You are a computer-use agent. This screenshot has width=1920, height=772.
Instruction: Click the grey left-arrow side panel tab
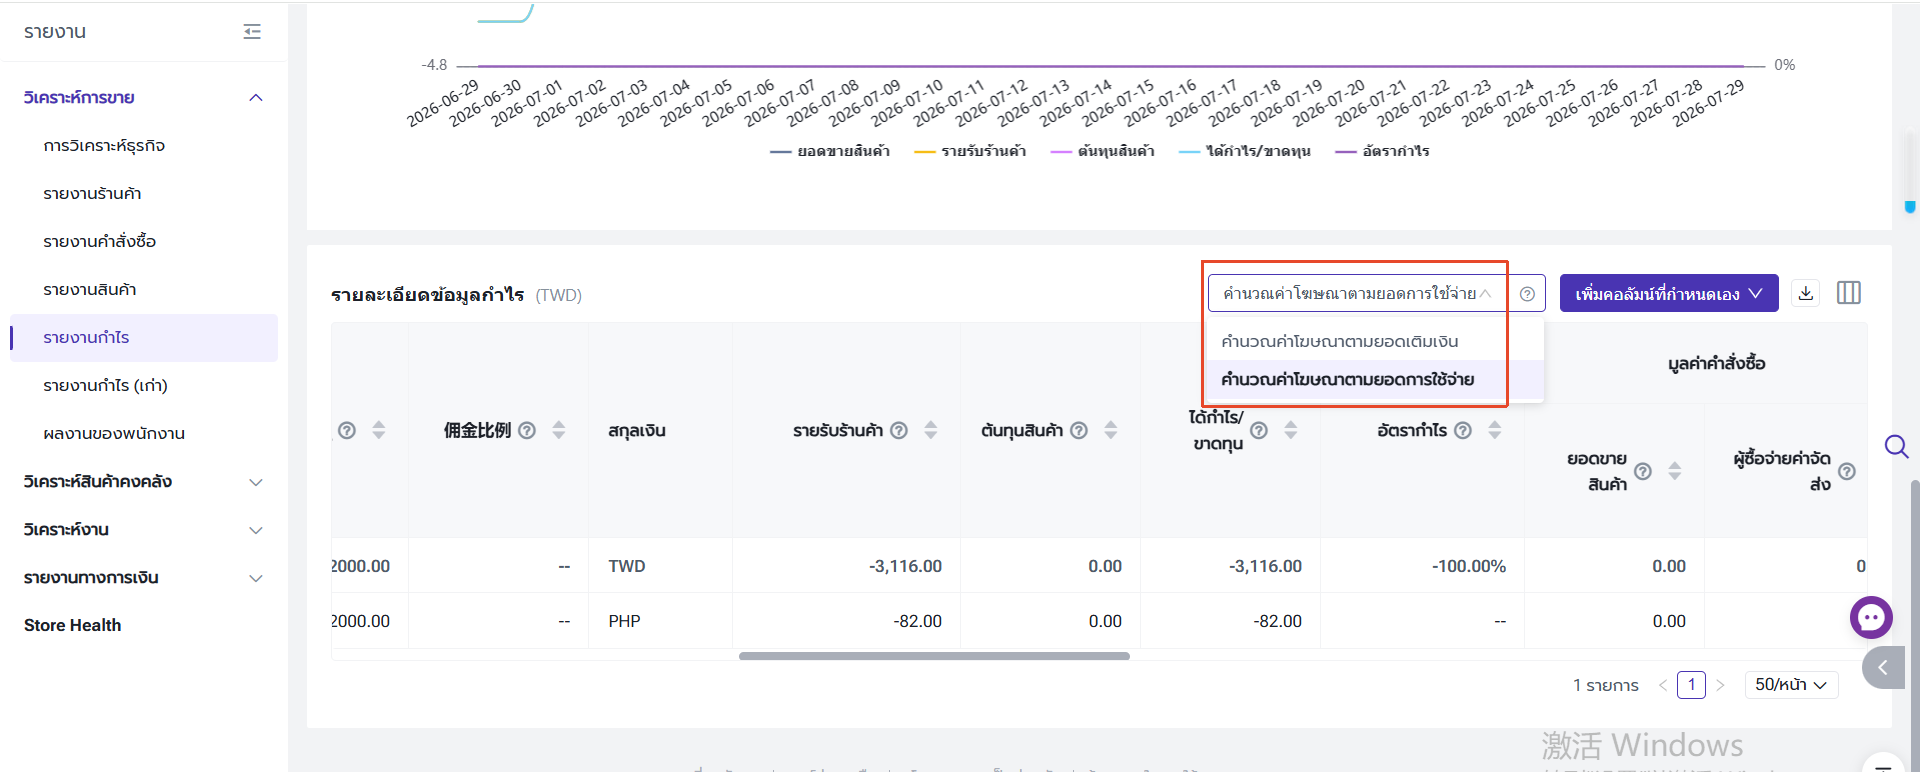[x=1883, y=667]
